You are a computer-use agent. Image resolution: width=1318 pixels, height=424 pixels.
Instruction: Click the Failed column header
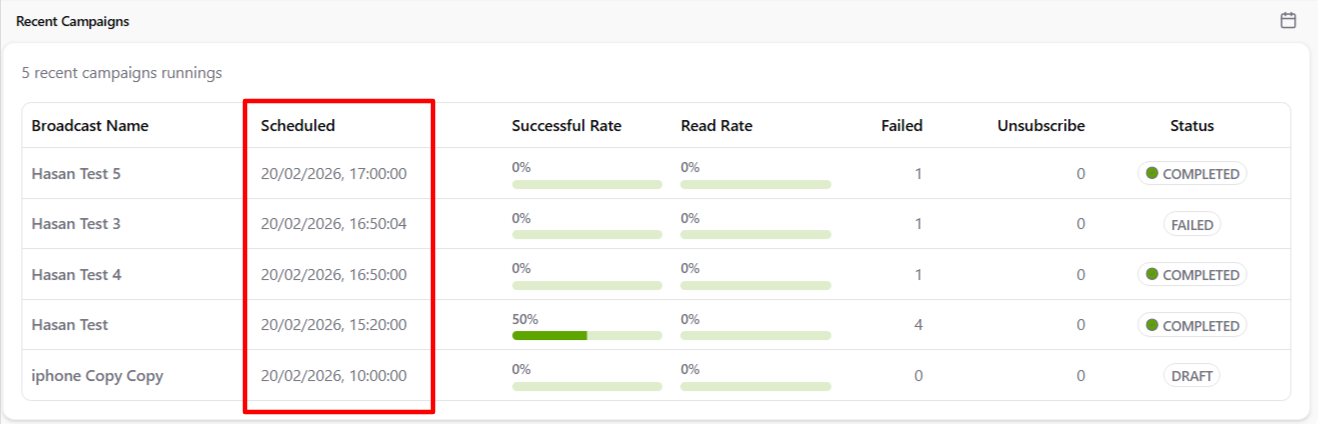tap(901, 126)
